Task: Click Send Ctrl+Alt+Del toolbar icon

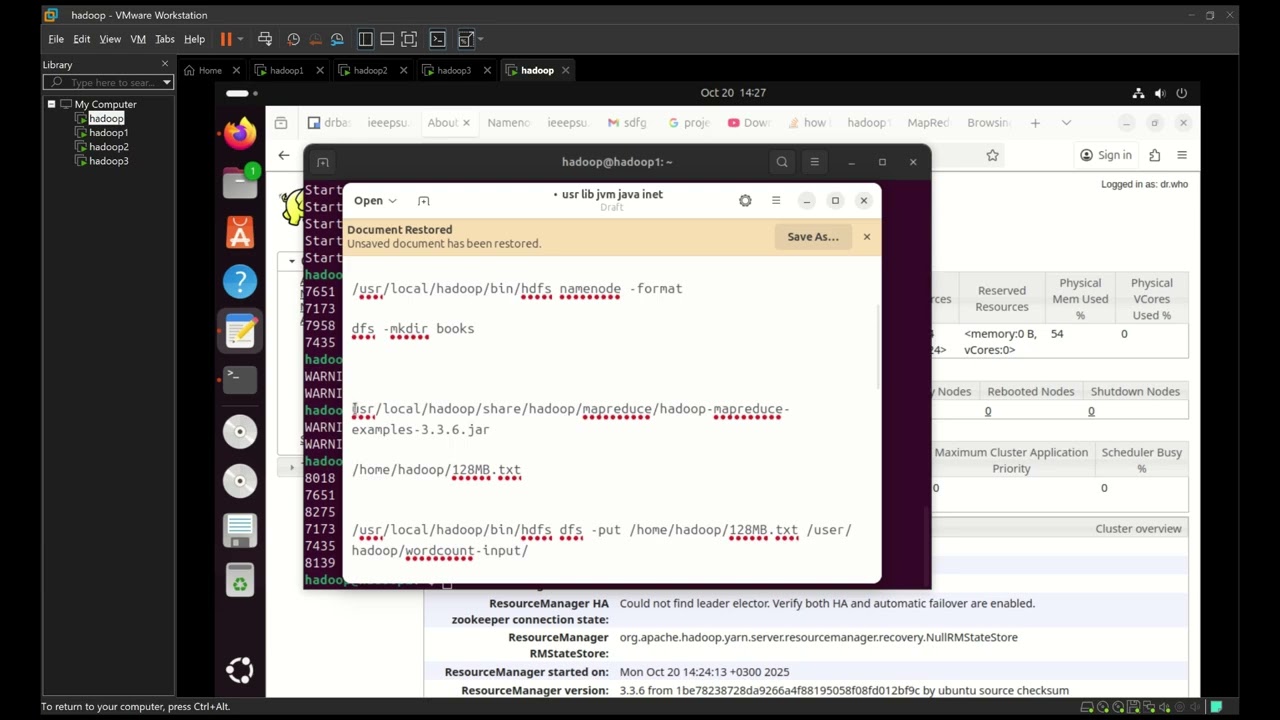Action: (x=265, y=39)
